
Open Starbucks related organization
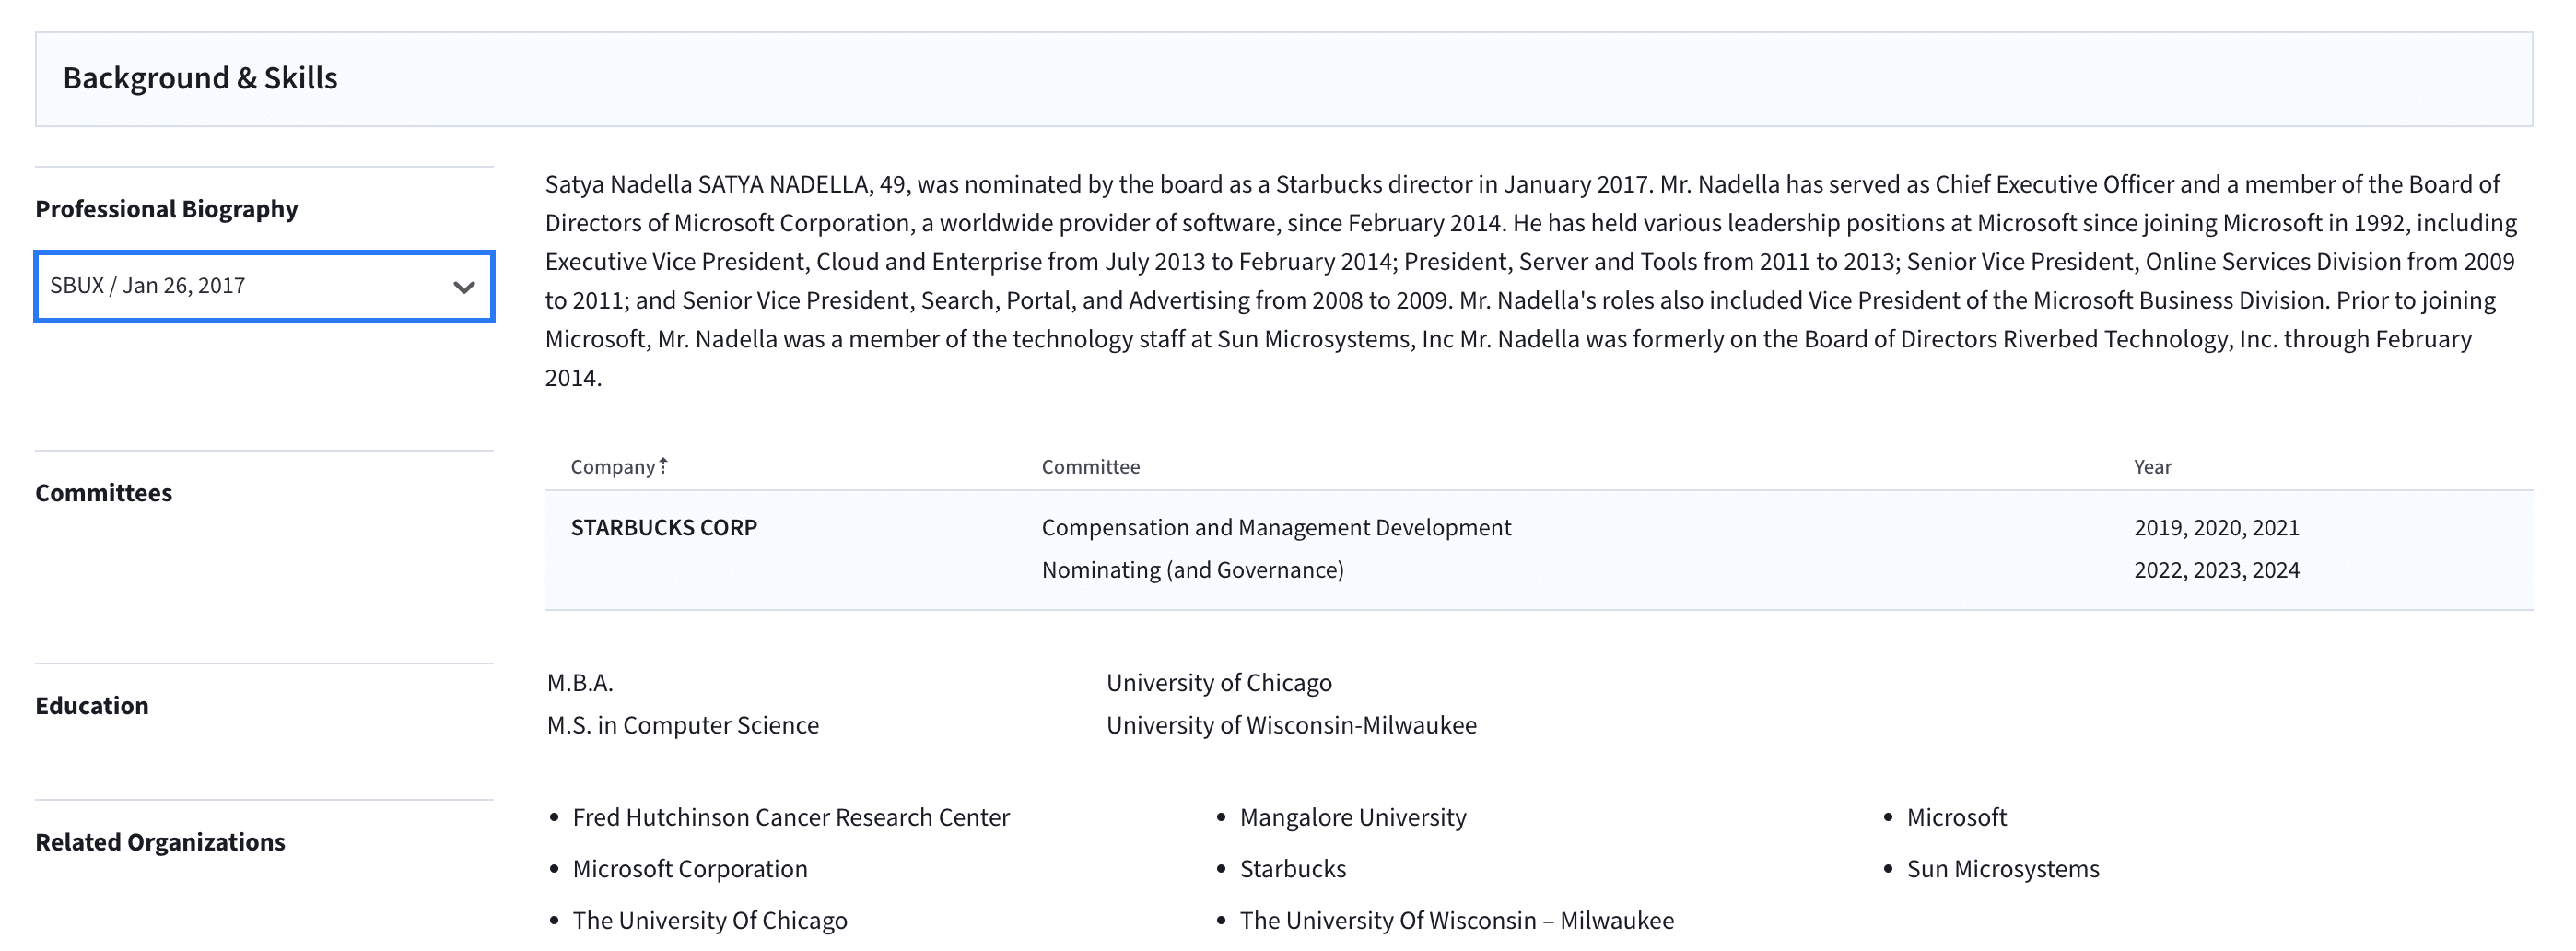(x=1293, y=869)
